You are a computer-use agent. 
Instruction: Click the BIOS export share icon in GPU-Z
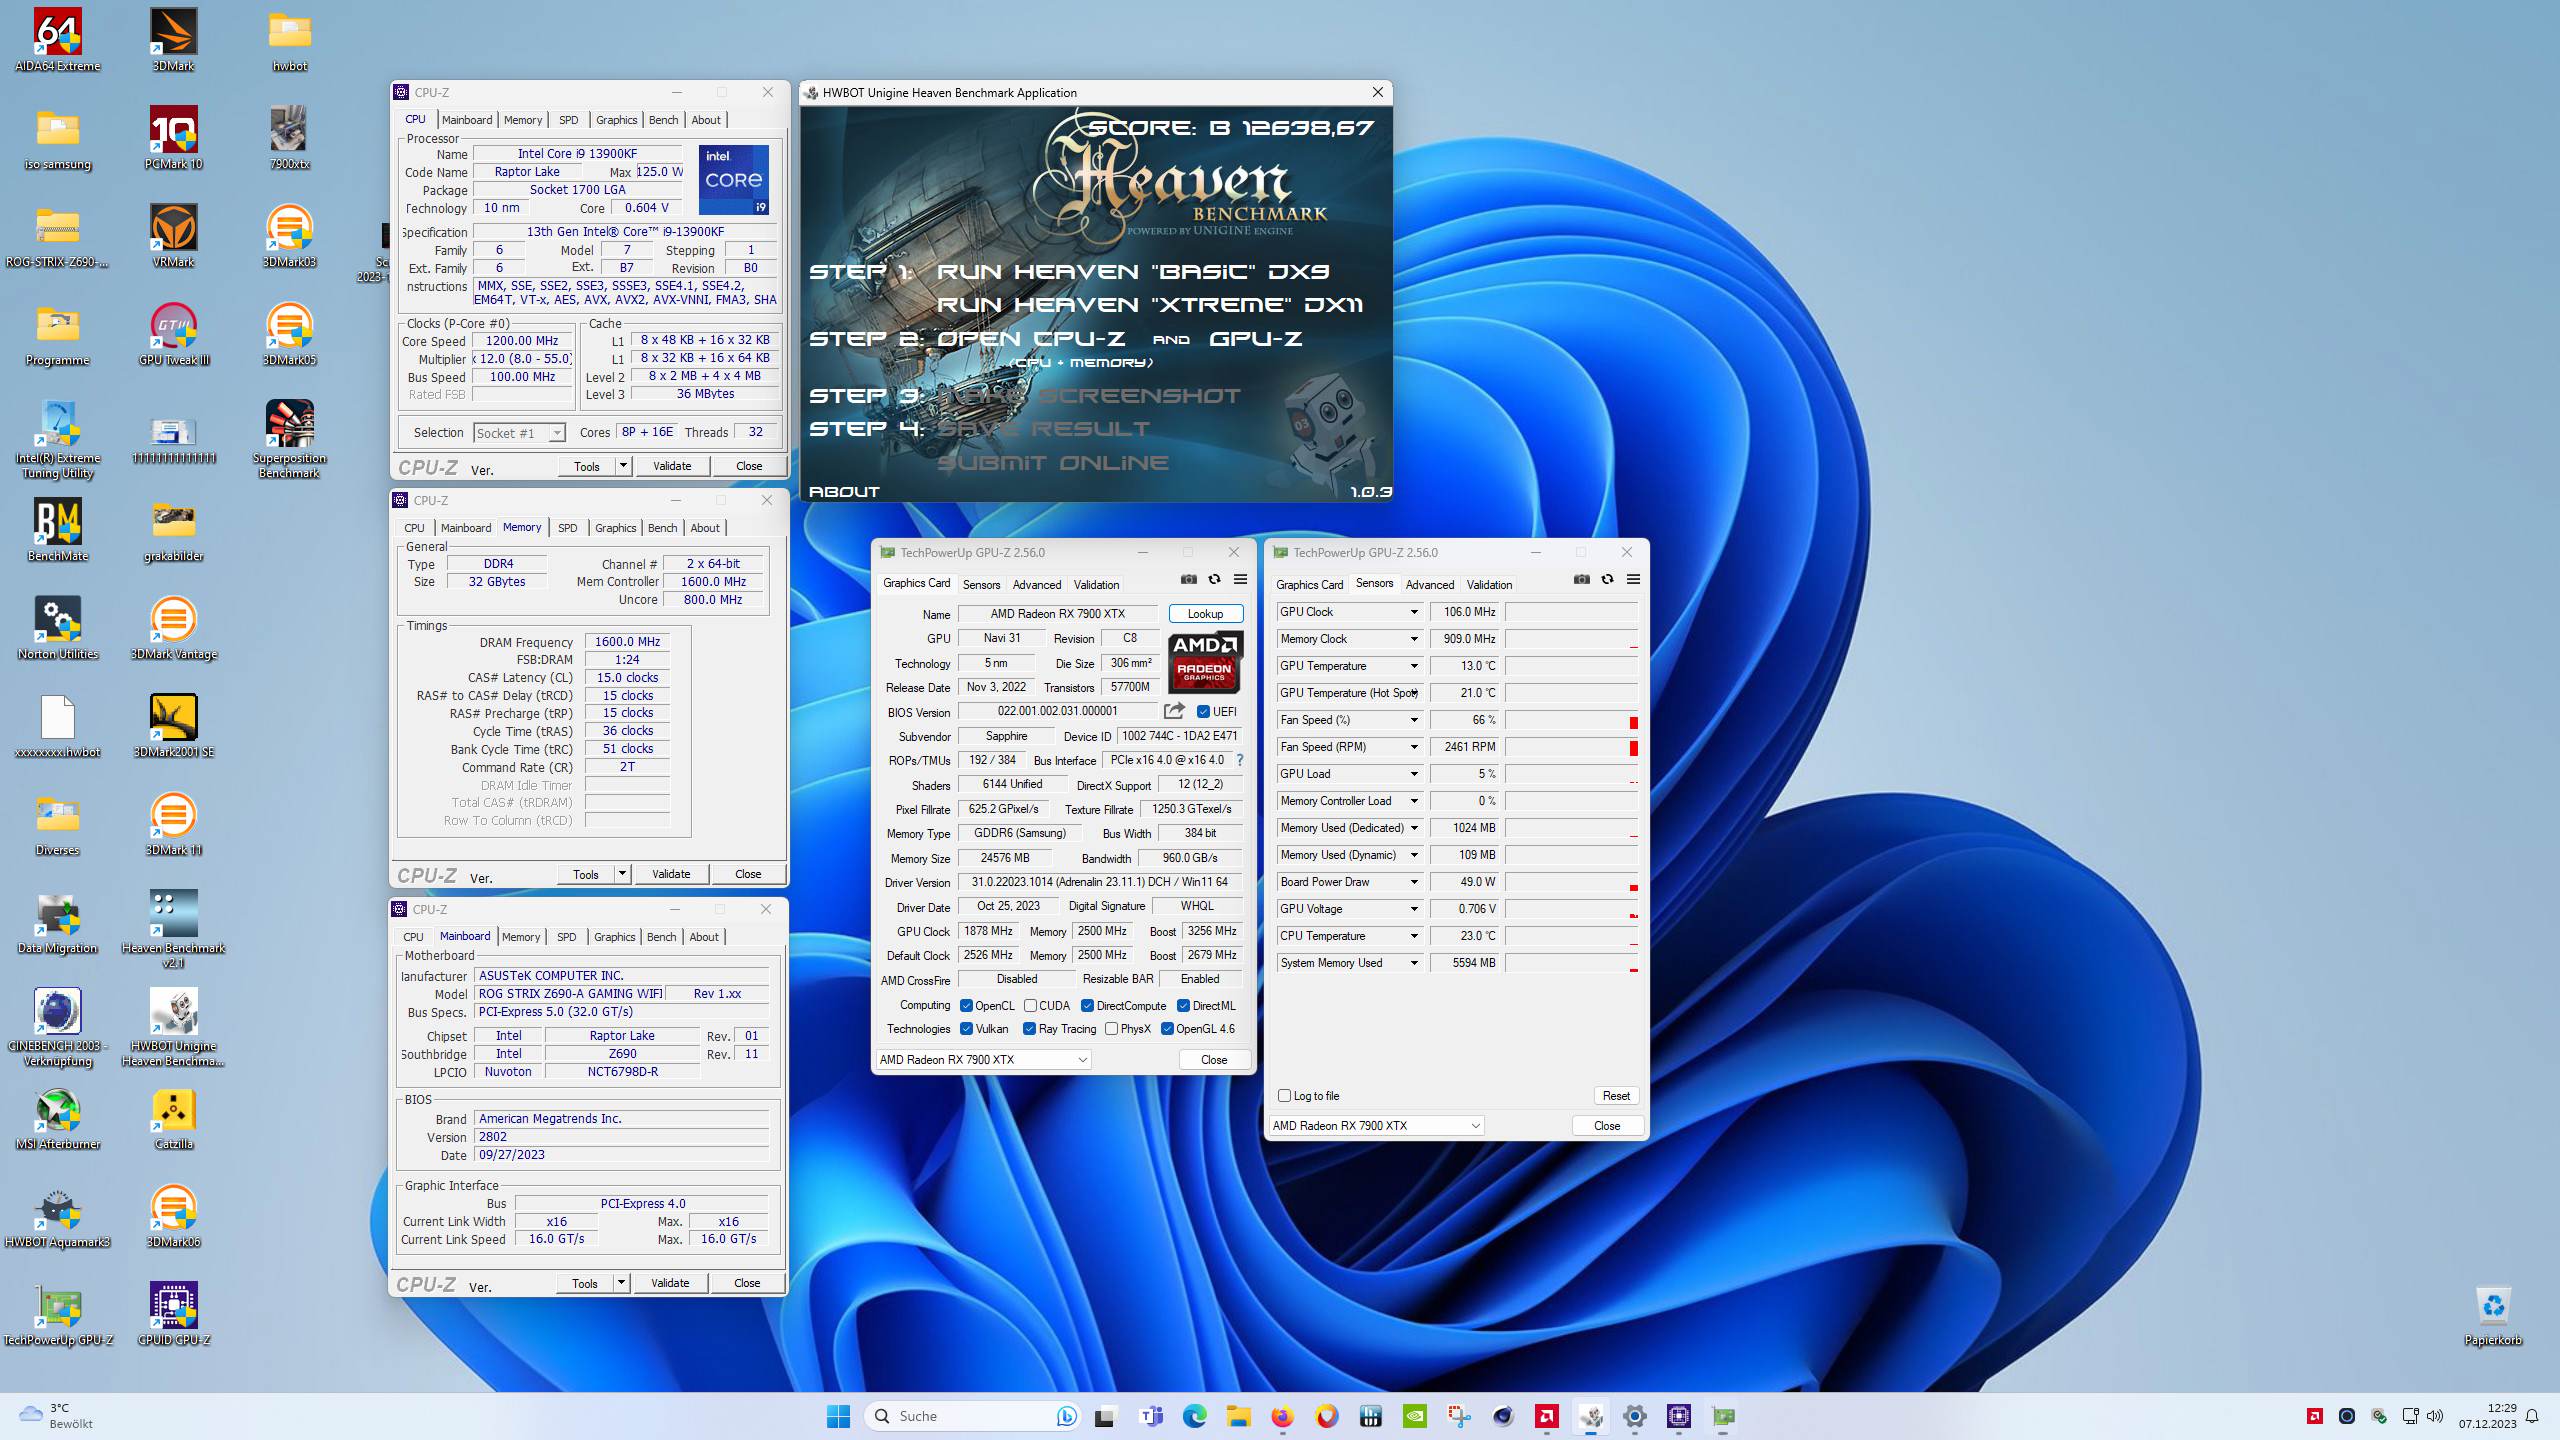(1174, 711)
